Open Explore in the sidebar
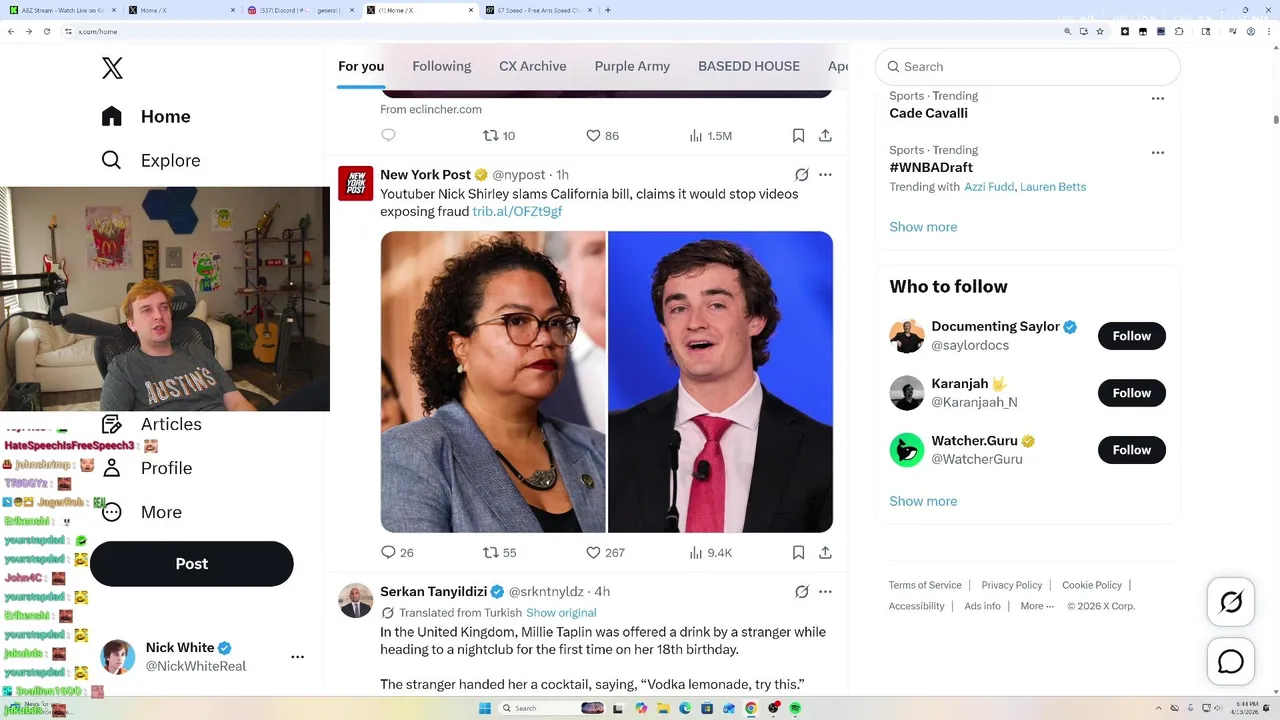Image resolution: width=1280 pixels, height=720 pixels. [151, 160]
